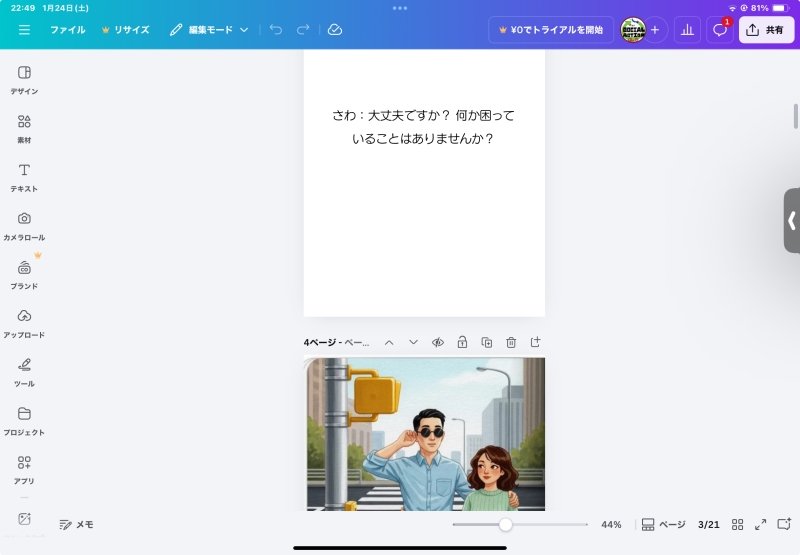
Task: Open the アップロード (Uploads) panel
Action: pyautogui.click(x=24, y=322)
